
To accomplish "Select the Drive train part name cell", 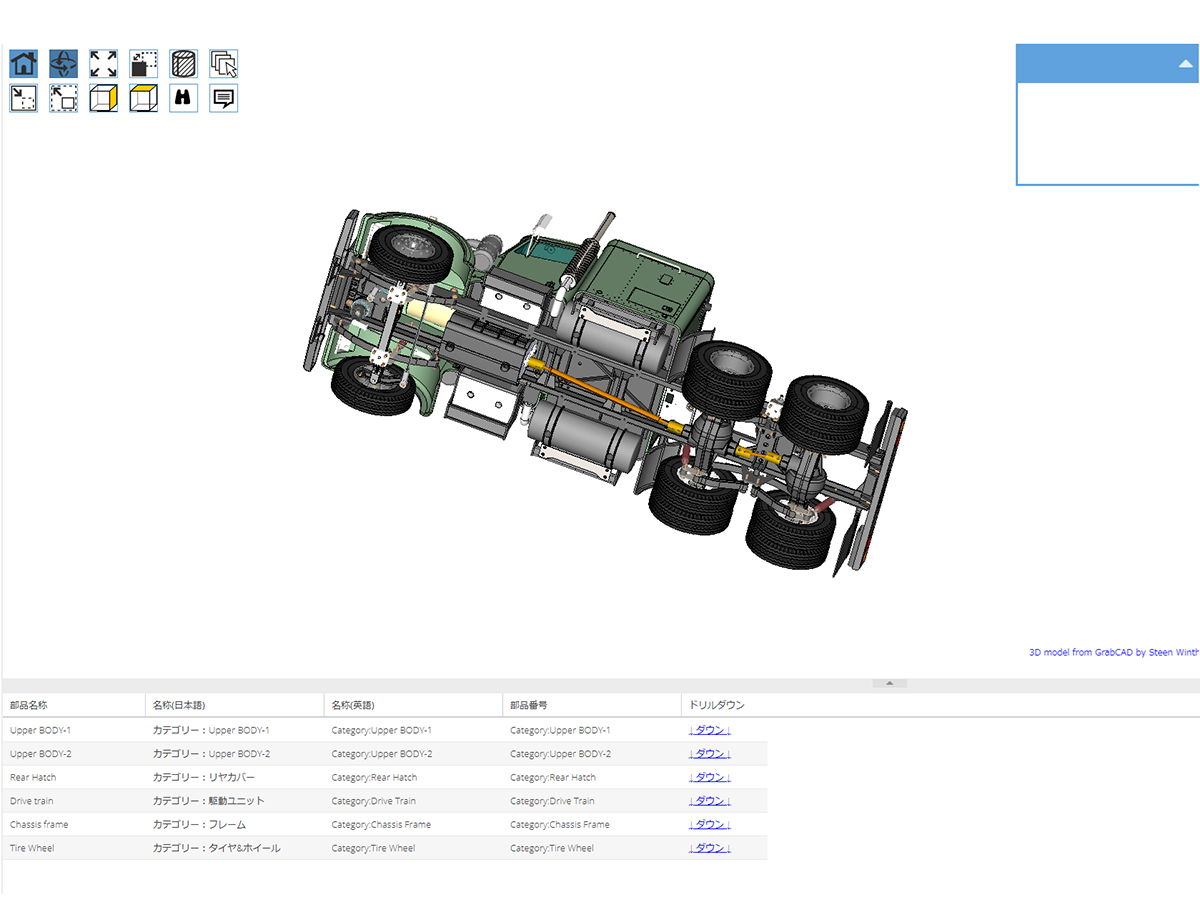I will tap(74, 801).
